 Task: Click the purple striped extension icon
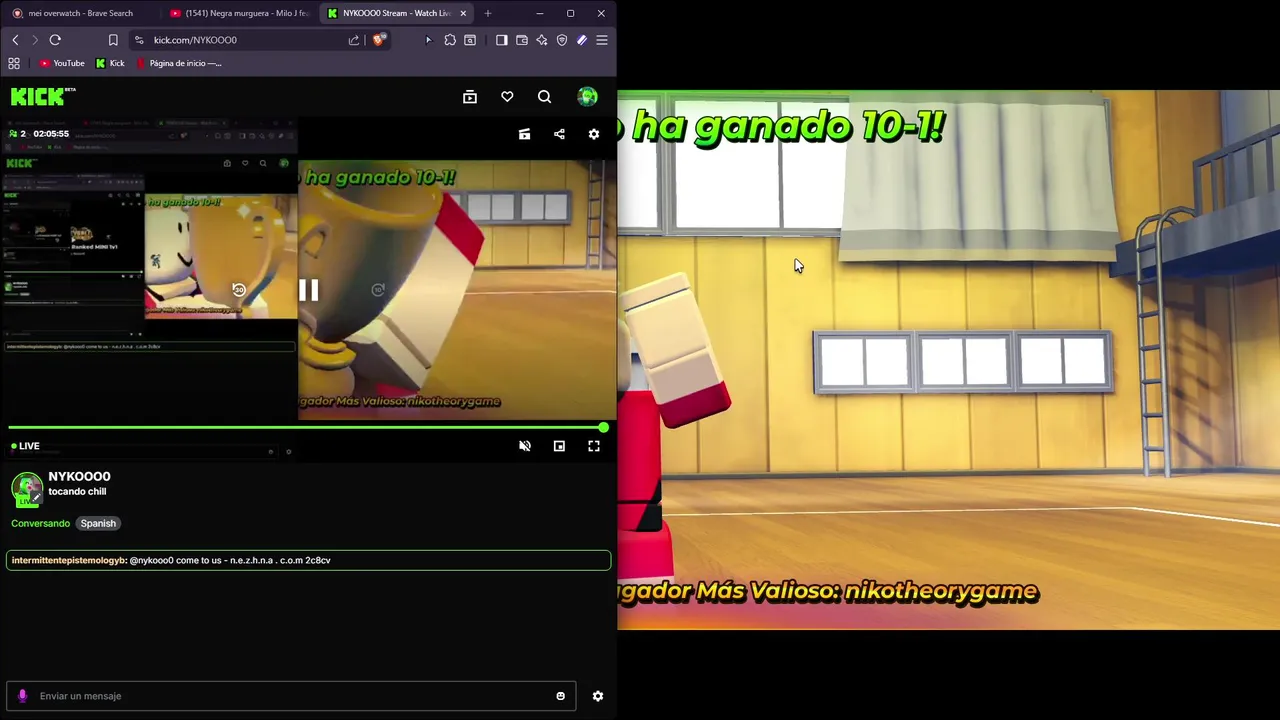tap(582, 40)
